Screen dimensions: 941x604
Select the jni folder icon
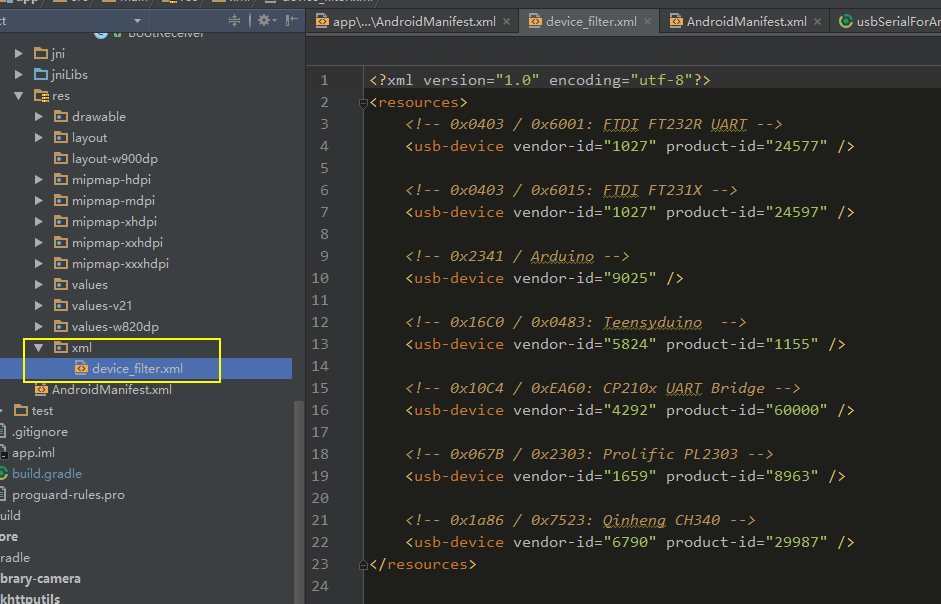pyautogui.click(x=41, y=53)
